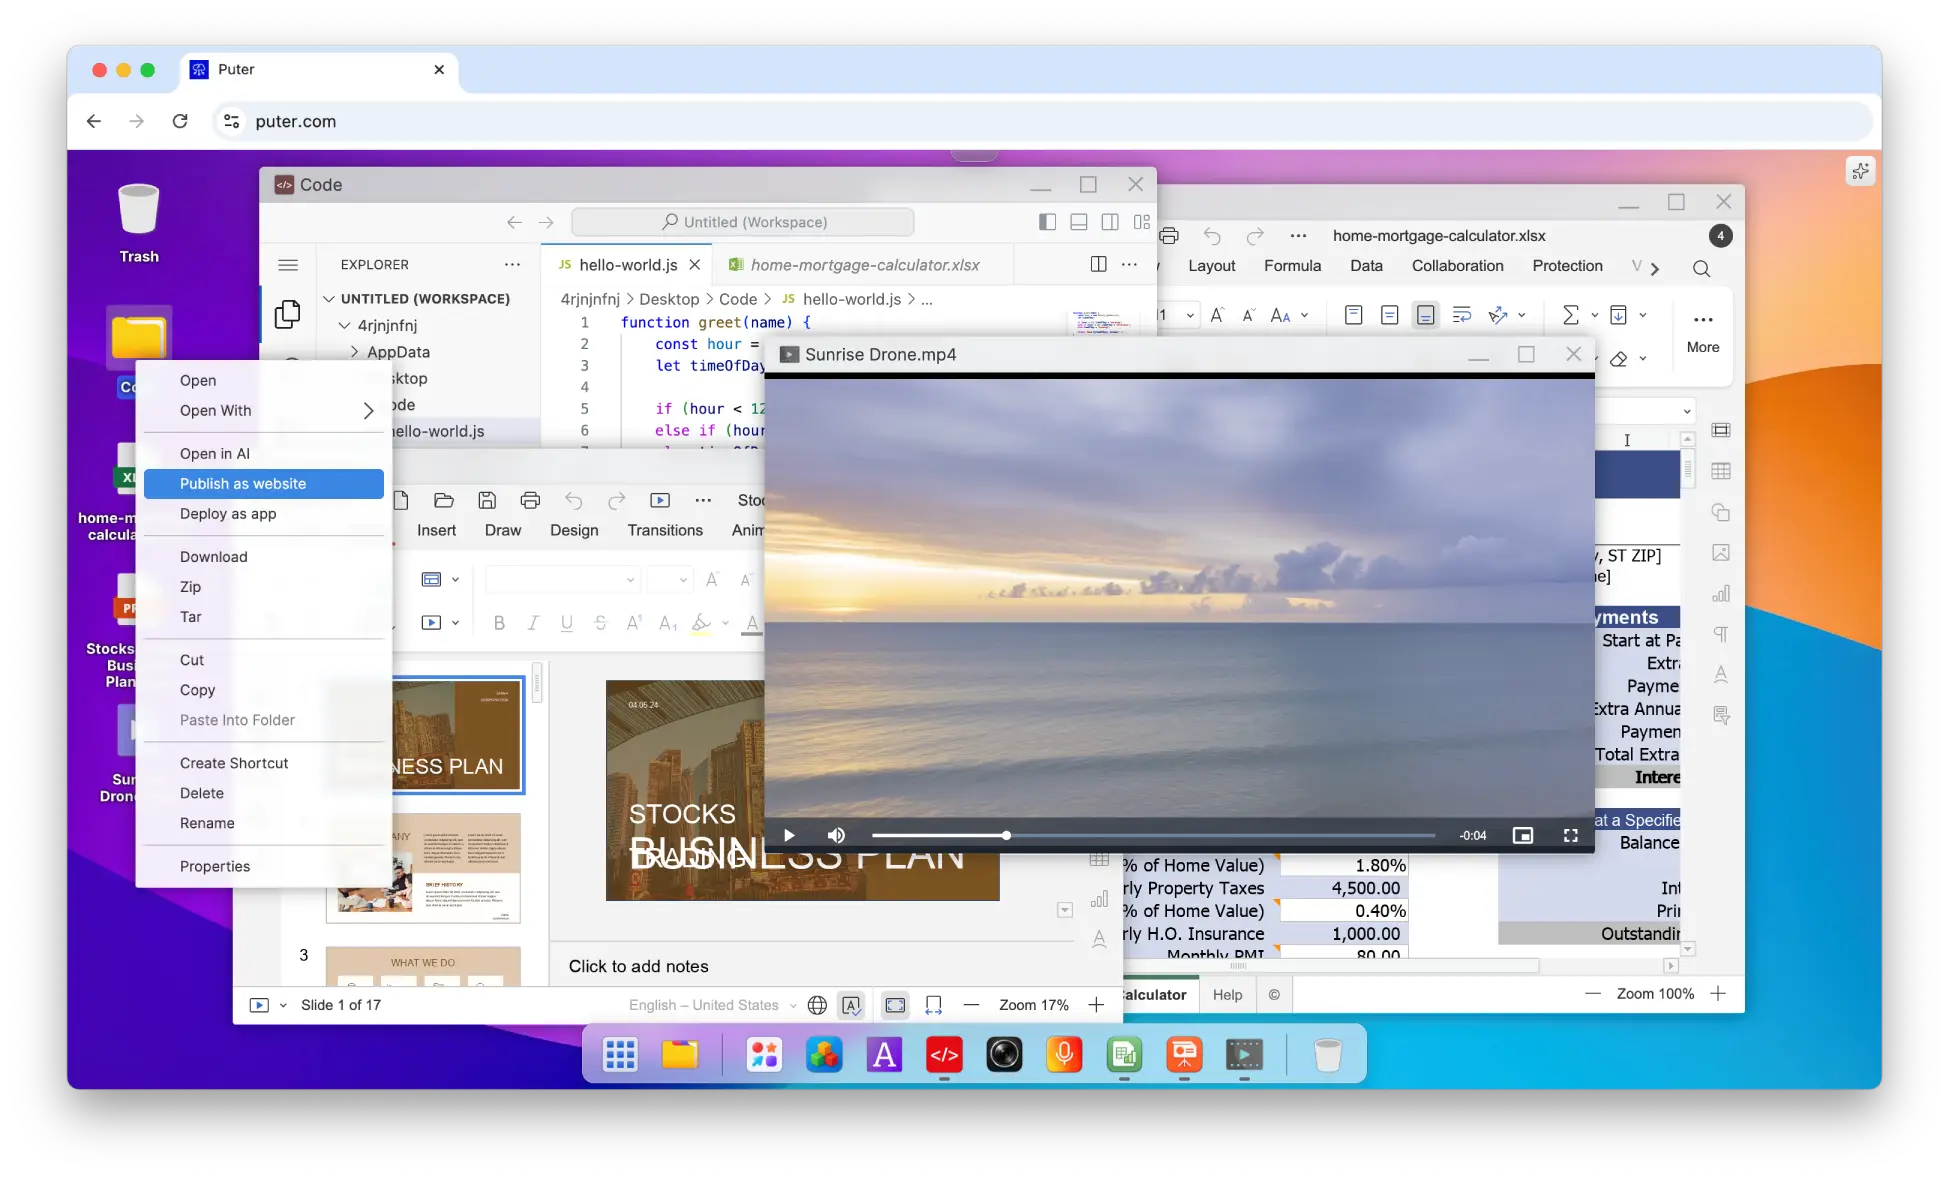
Task: Open slide layout dropdown arrow in presentation
Action: tap(455, 580)
